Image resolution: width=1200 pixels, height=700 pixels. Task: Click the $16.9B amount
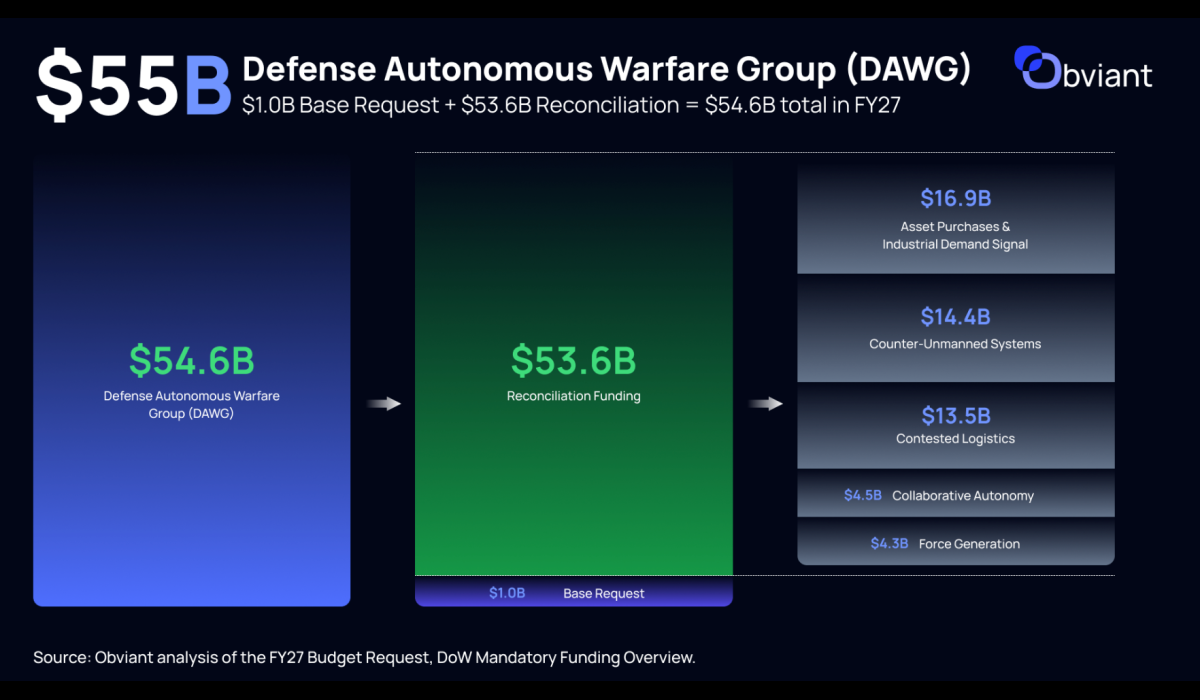[x=956, y=198]
